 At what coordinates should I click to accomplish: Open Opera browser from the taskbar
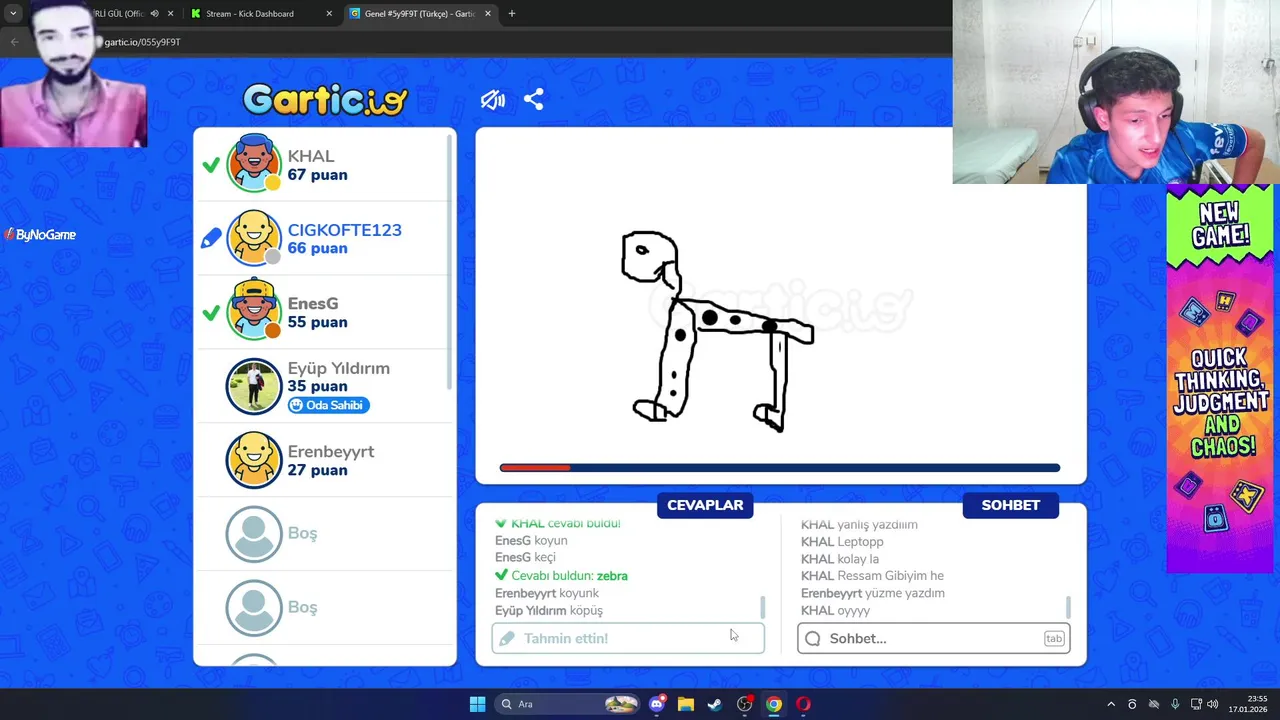(803, 704)
